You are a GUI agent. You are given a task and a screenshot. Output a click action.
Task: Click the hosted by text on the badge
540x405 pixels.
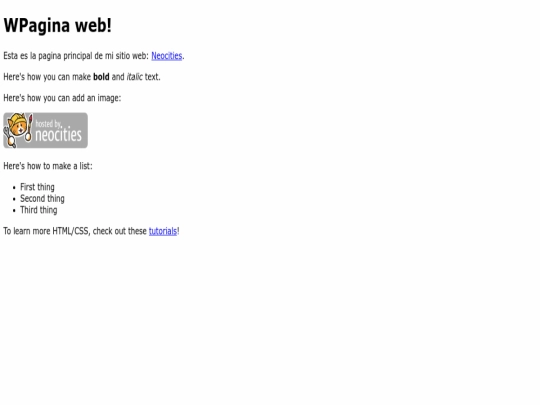coord(48,124)
